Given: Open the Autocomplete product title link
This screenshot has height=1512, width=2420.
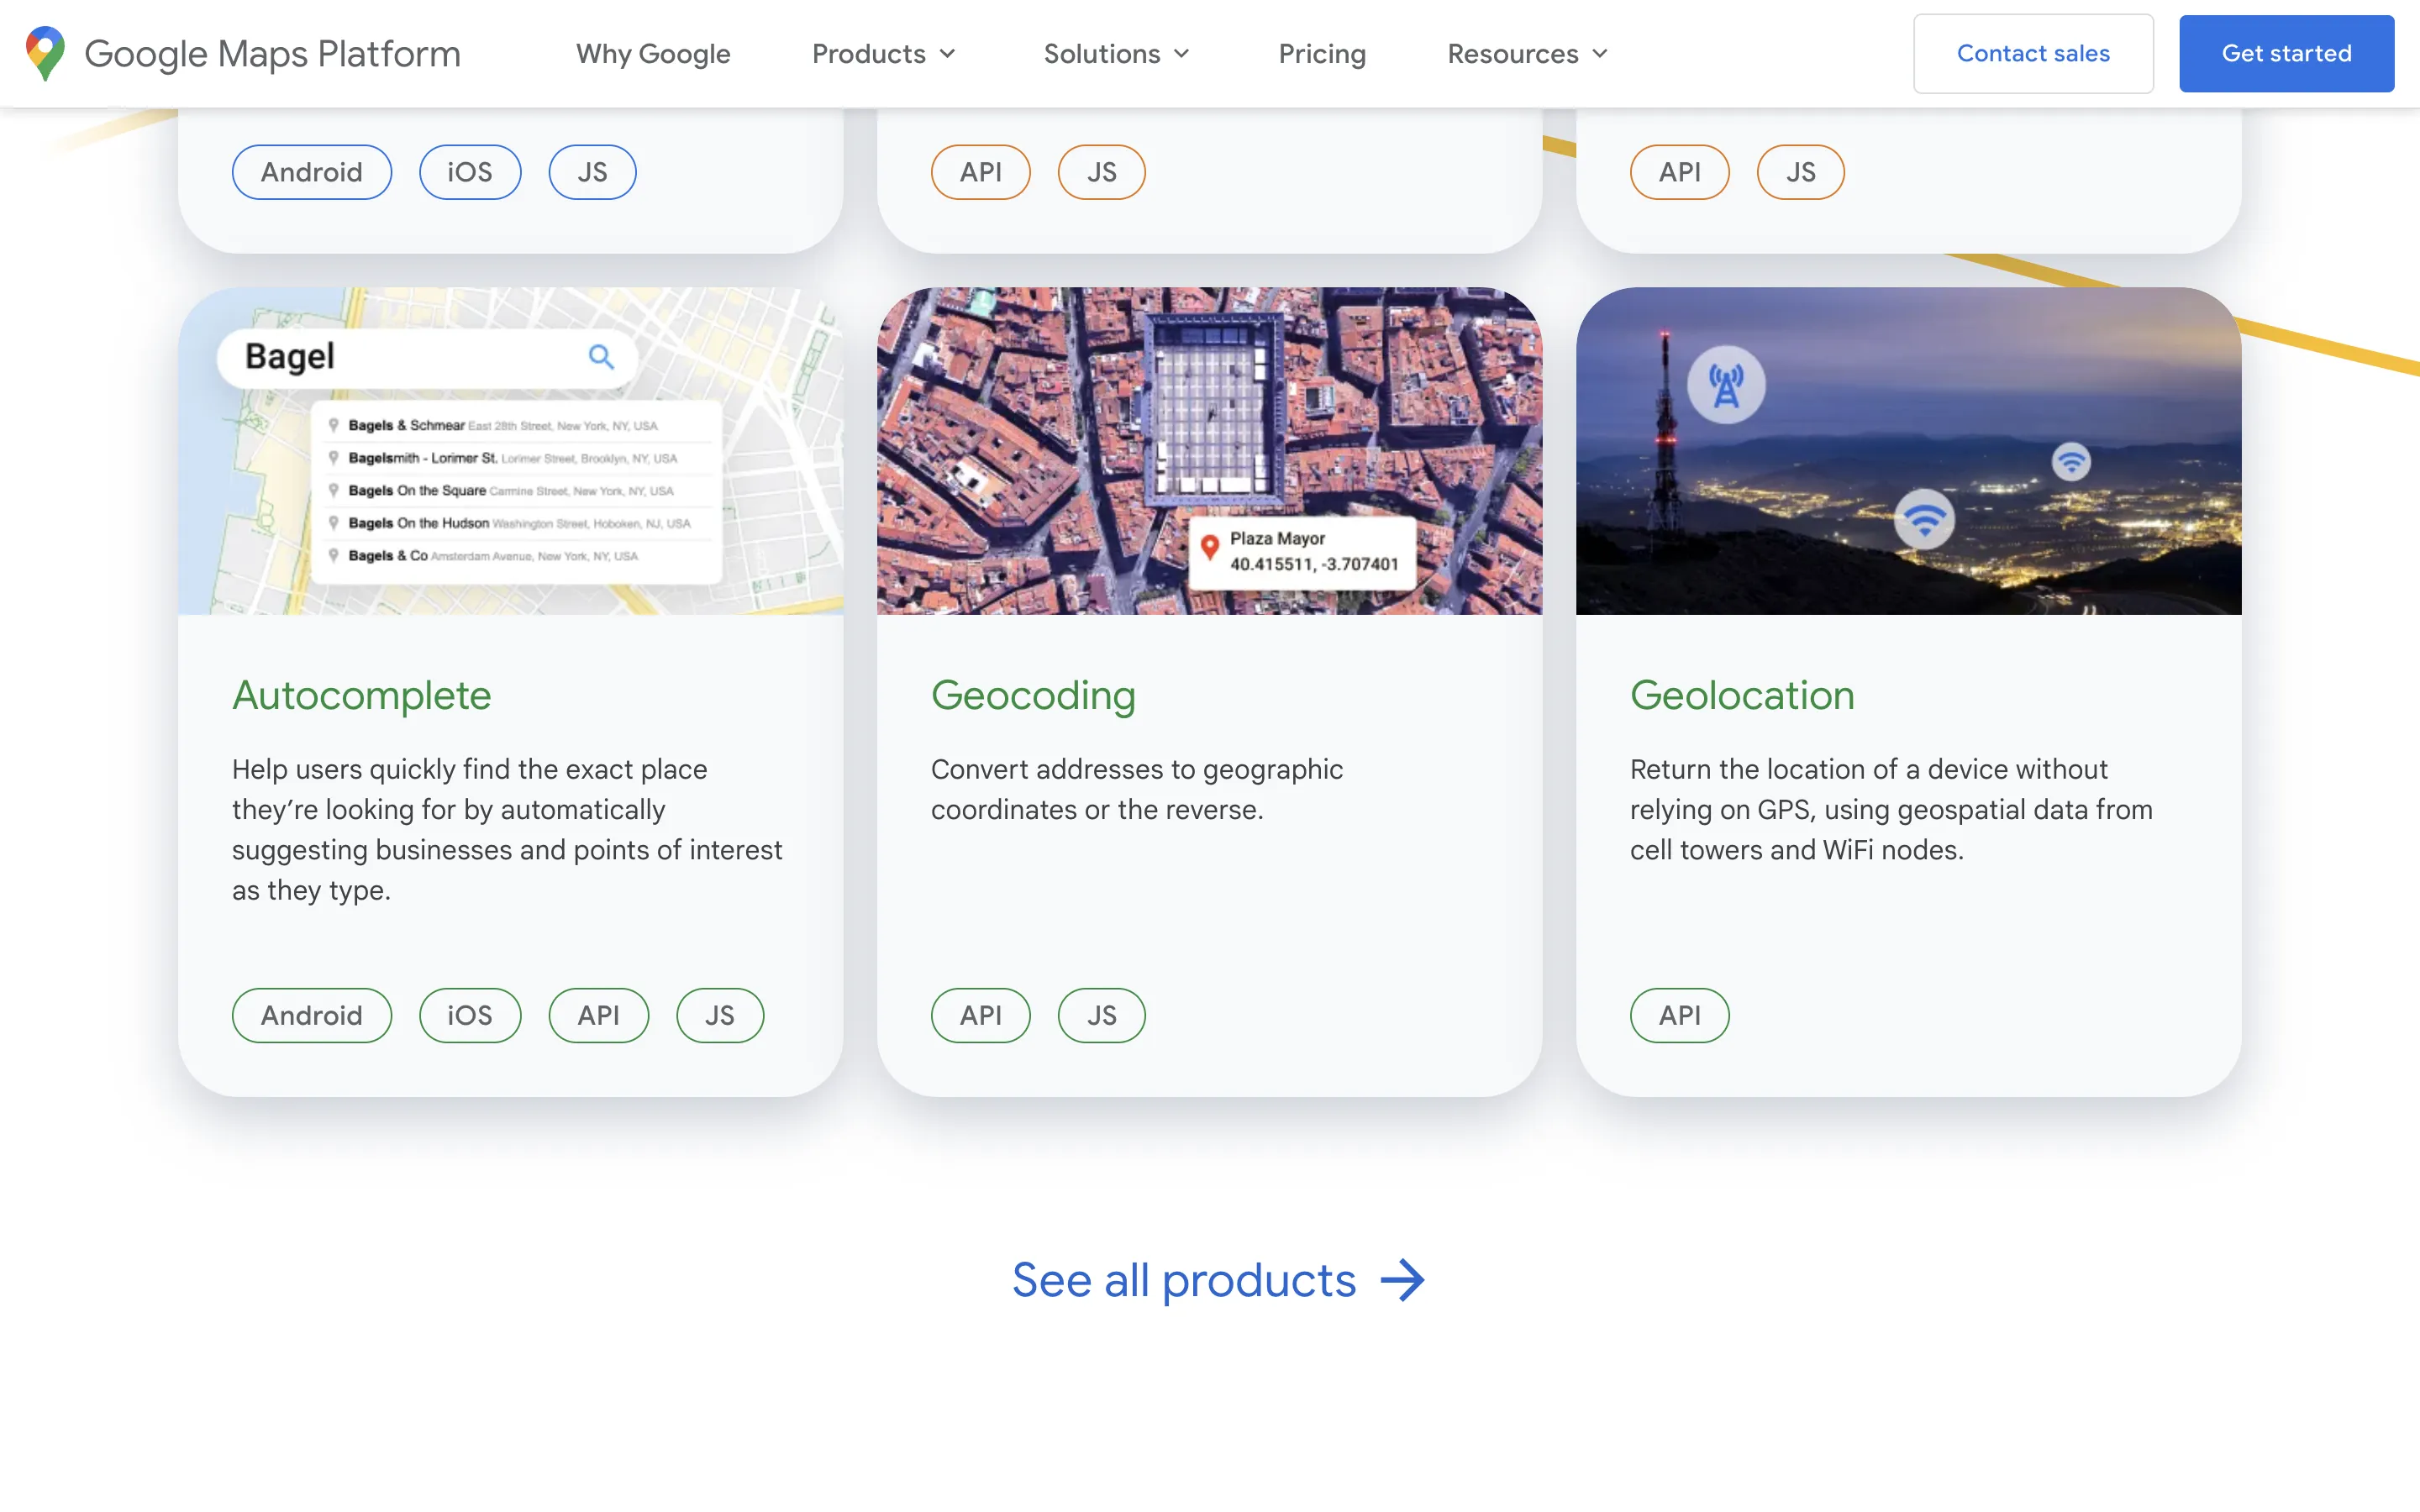Looking at the screenshot, I should (x=361, y=695).
